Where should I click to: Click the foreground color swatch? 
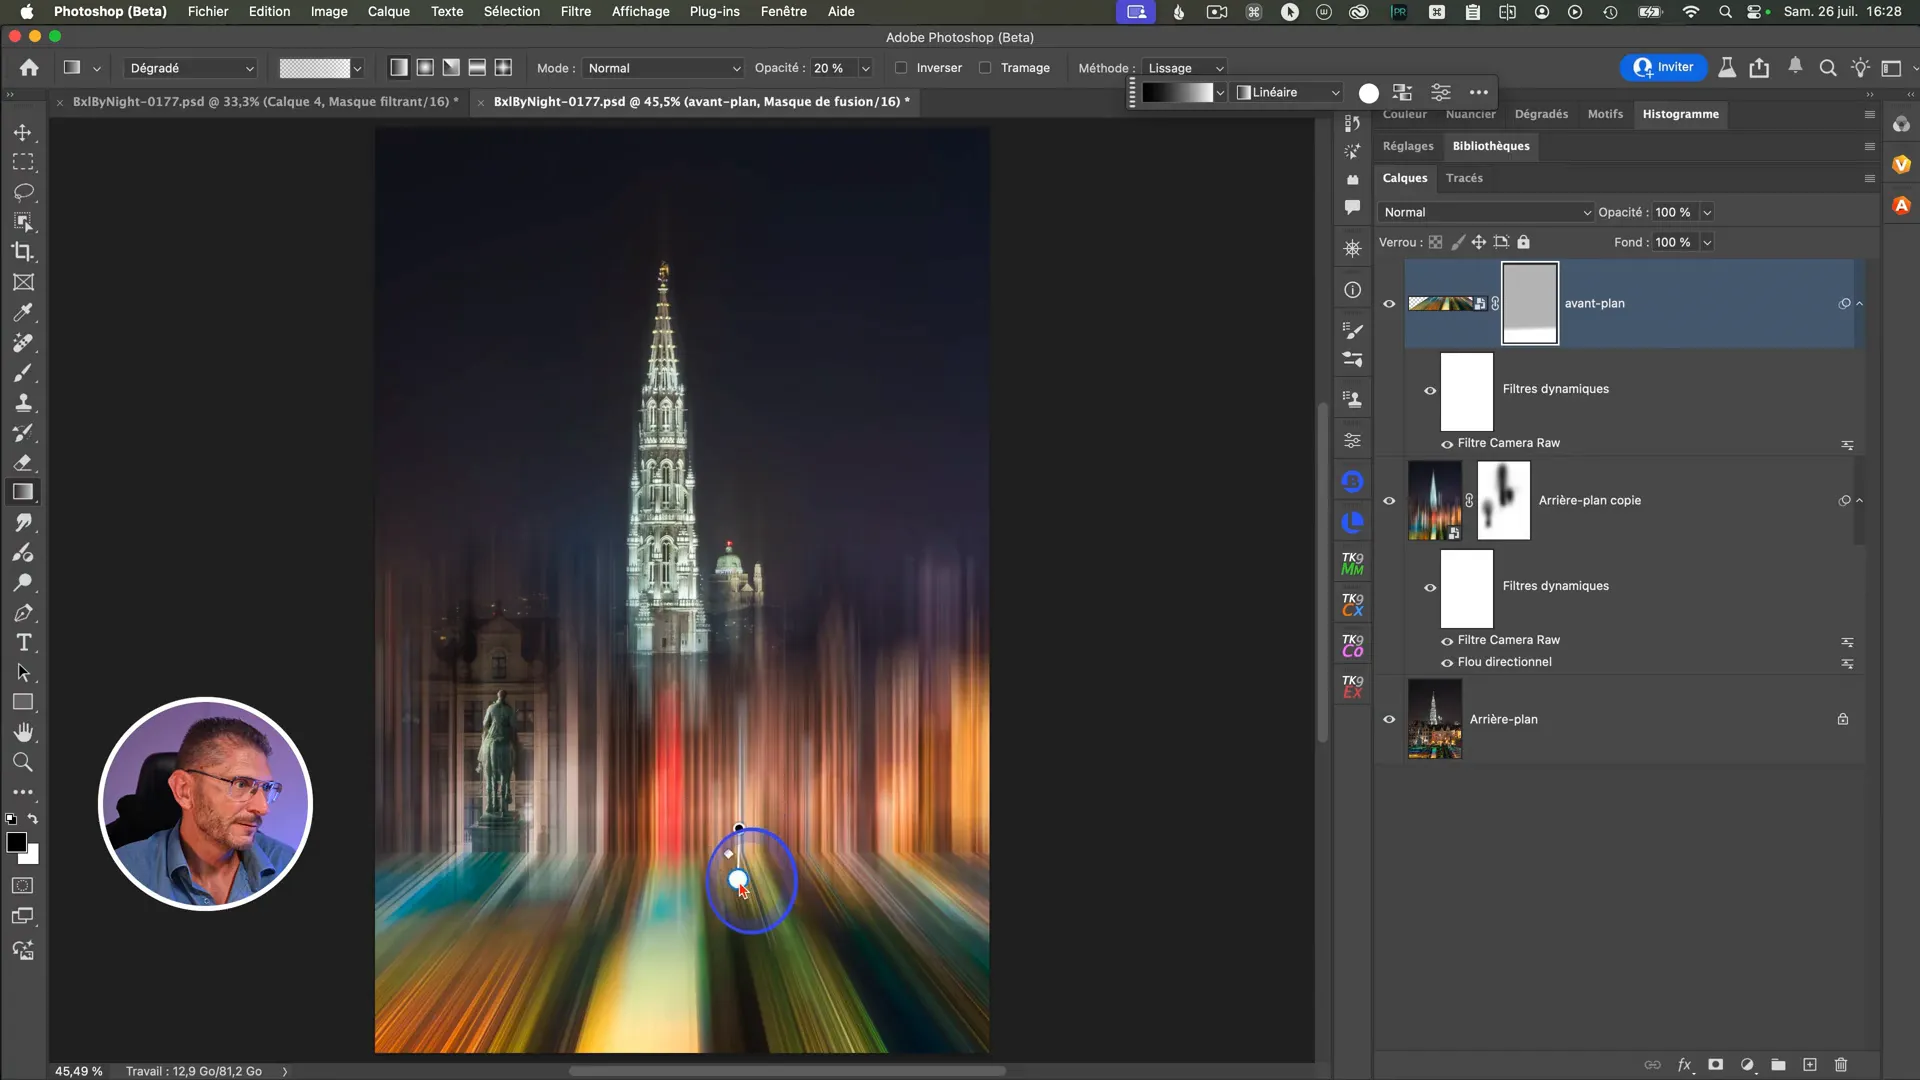click(16, 843)
